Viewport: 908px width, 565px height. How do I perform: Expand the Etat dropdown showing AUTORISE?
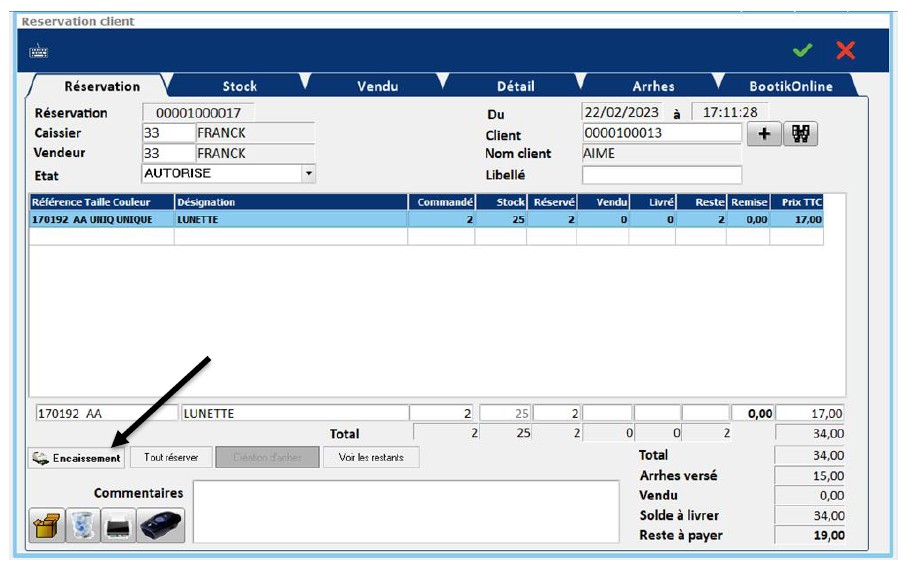click(x=308, y=173)
